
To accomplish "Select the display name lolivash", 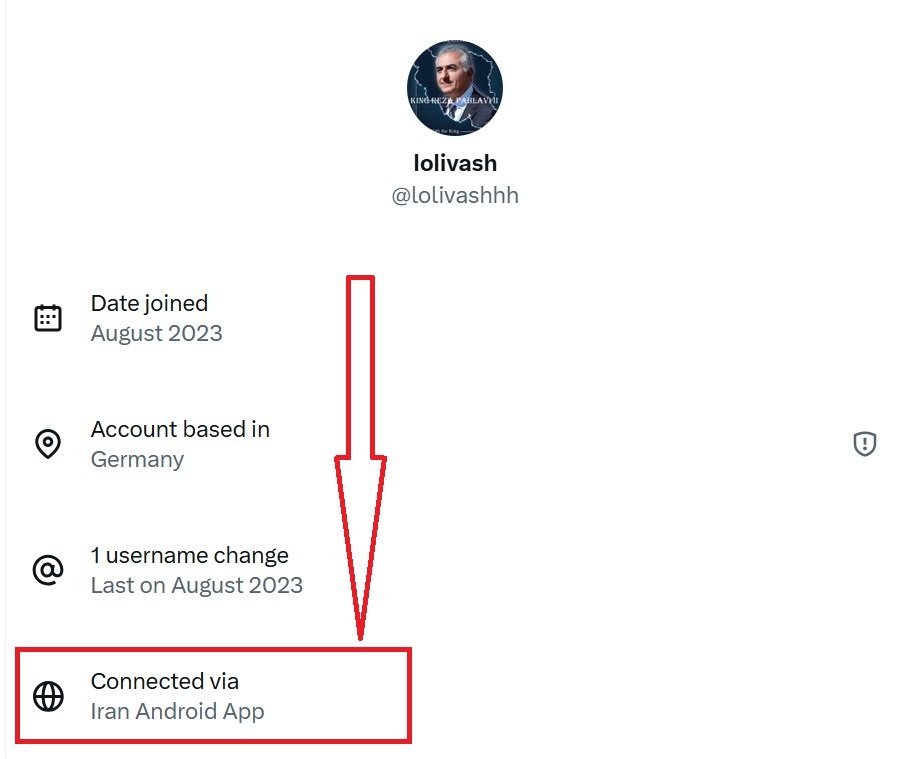I will pos(454,163).
